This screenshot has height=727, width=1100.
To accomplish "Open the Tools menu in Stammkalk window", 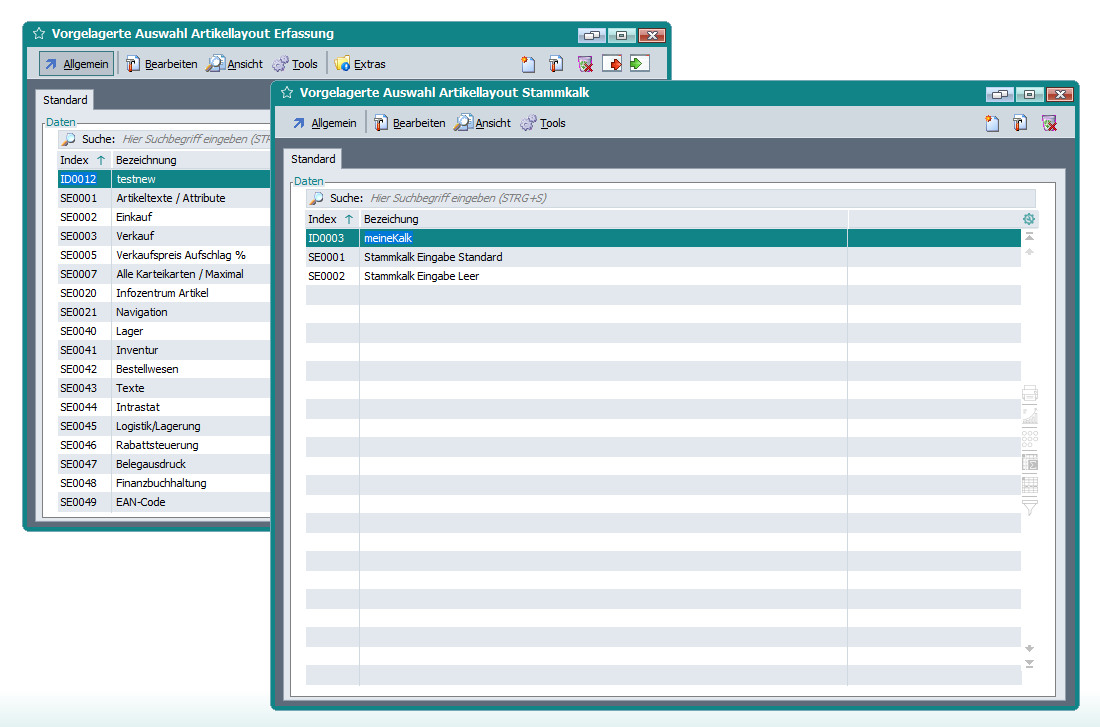I will [x=543, y=123].
